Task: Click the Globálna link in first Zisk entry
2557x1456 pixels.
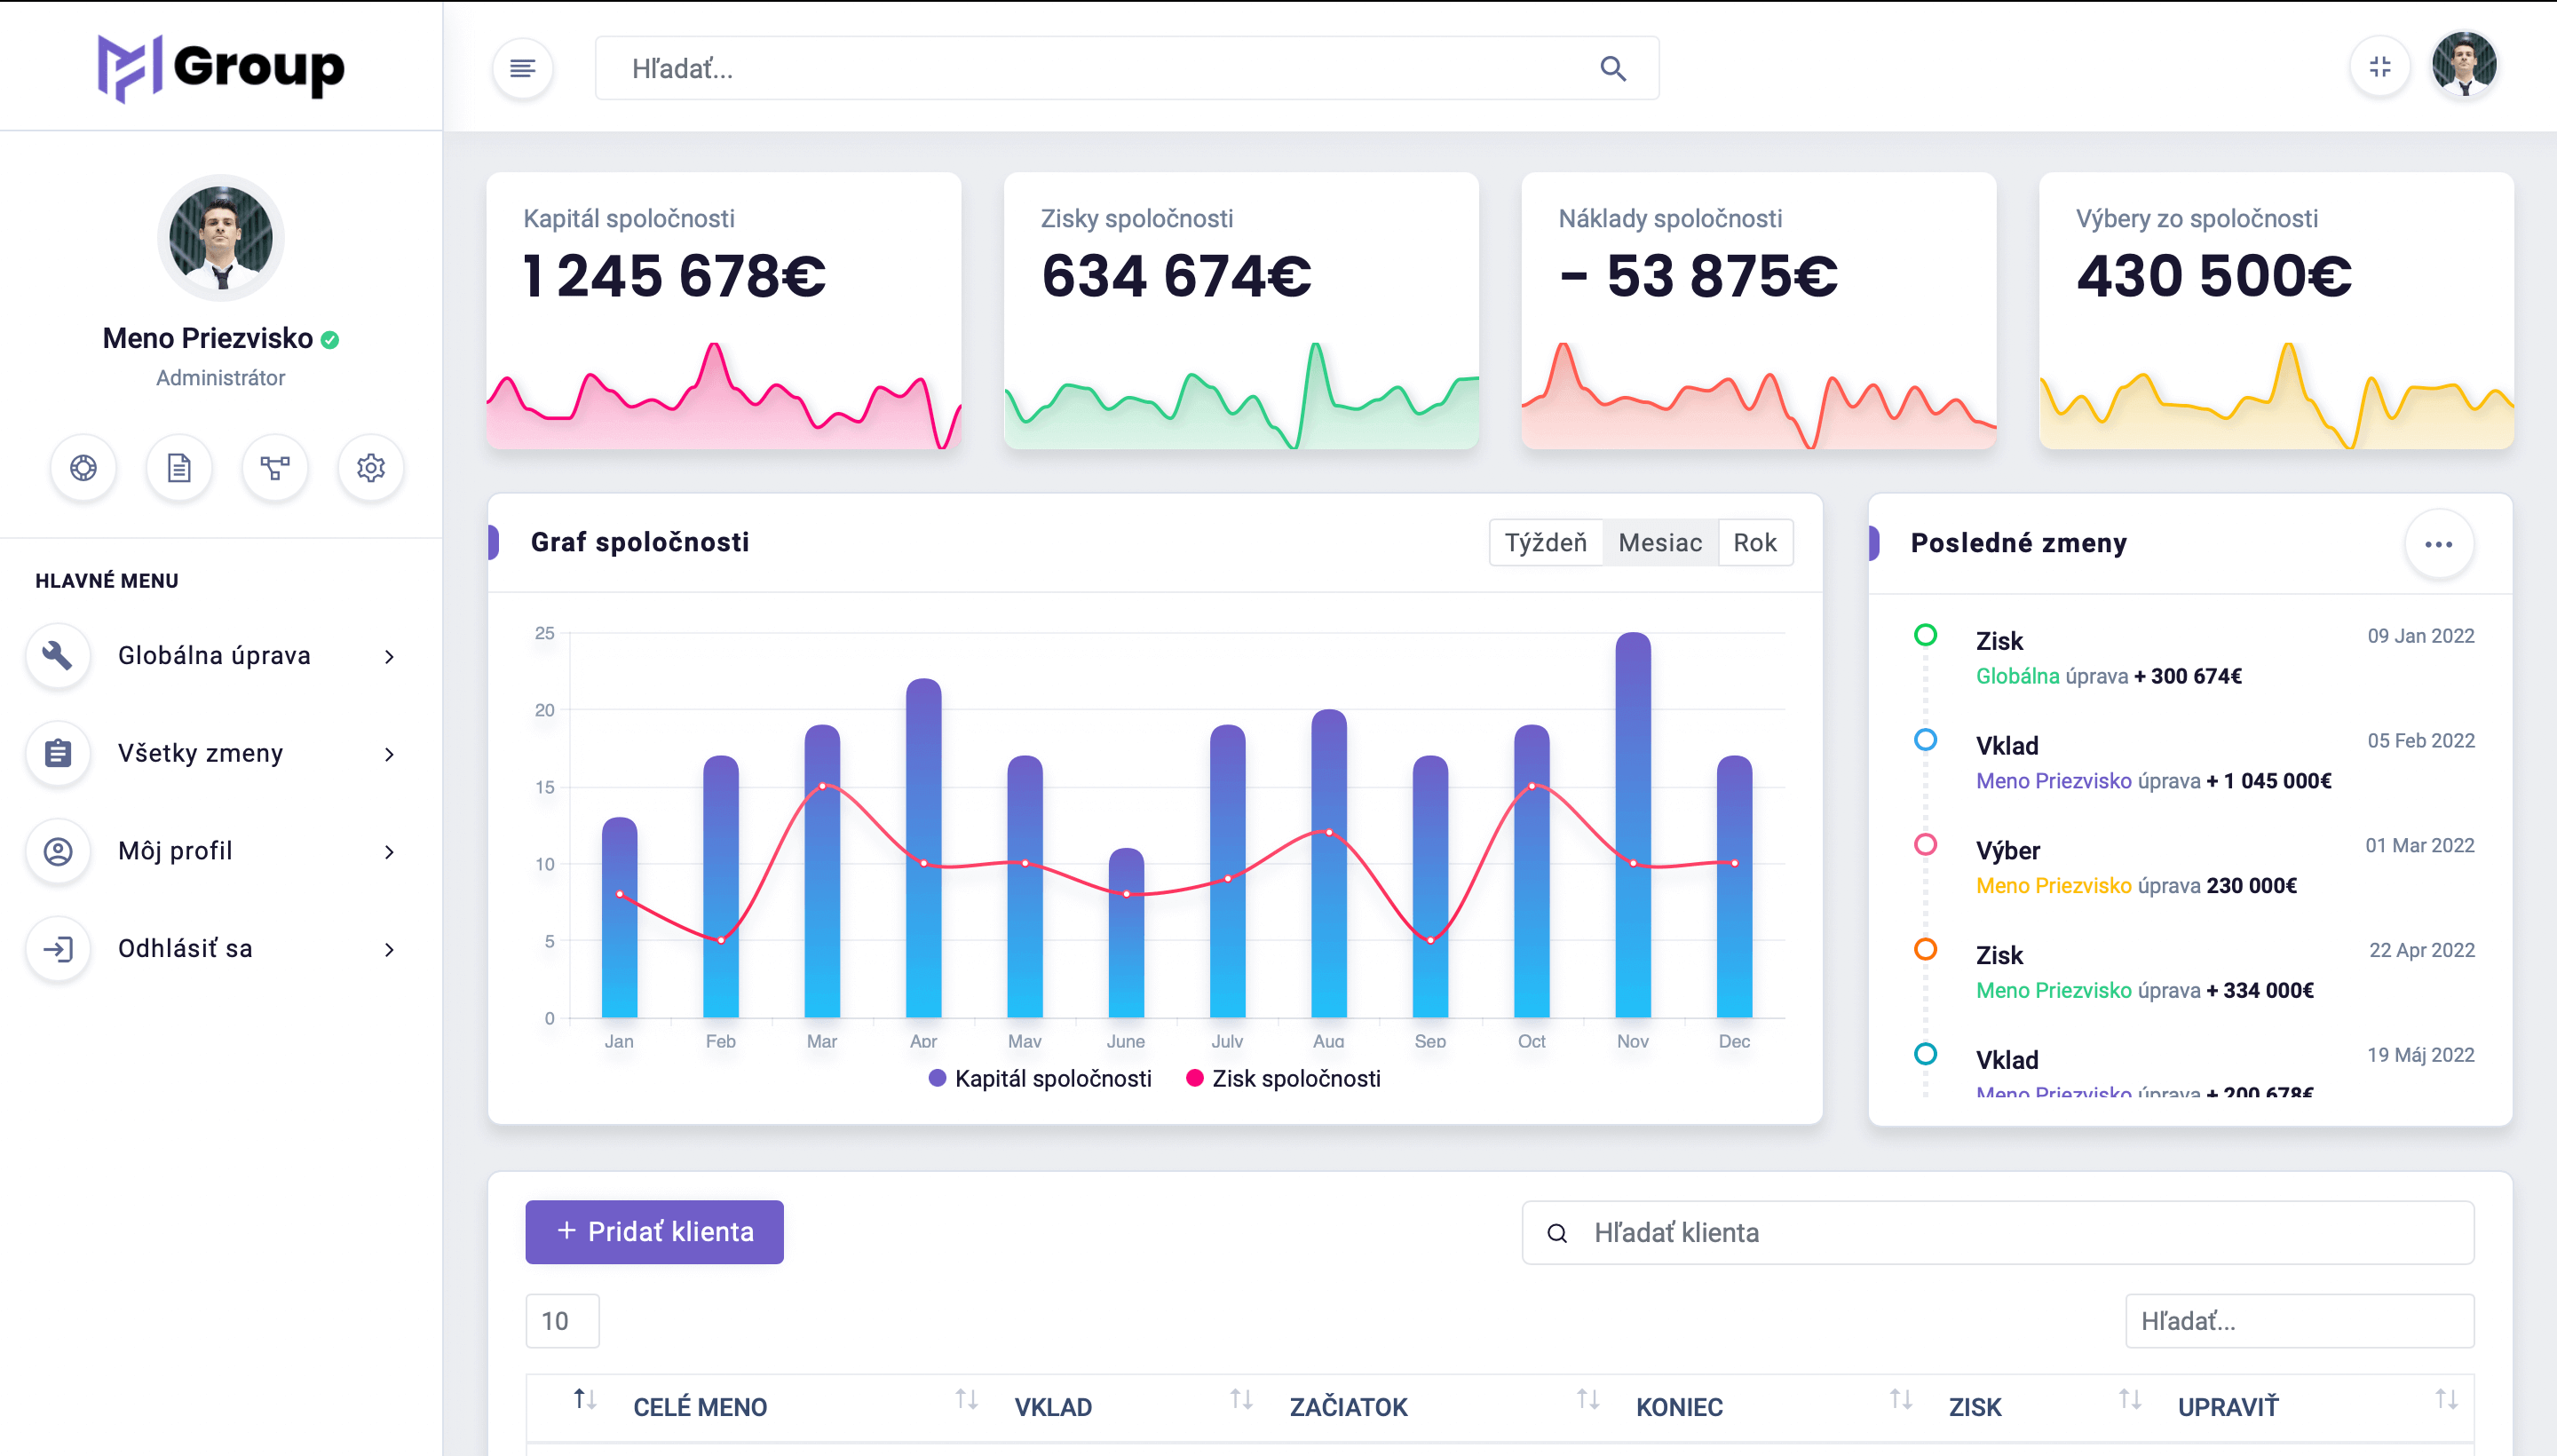Action: click(x=2017, y=676)
